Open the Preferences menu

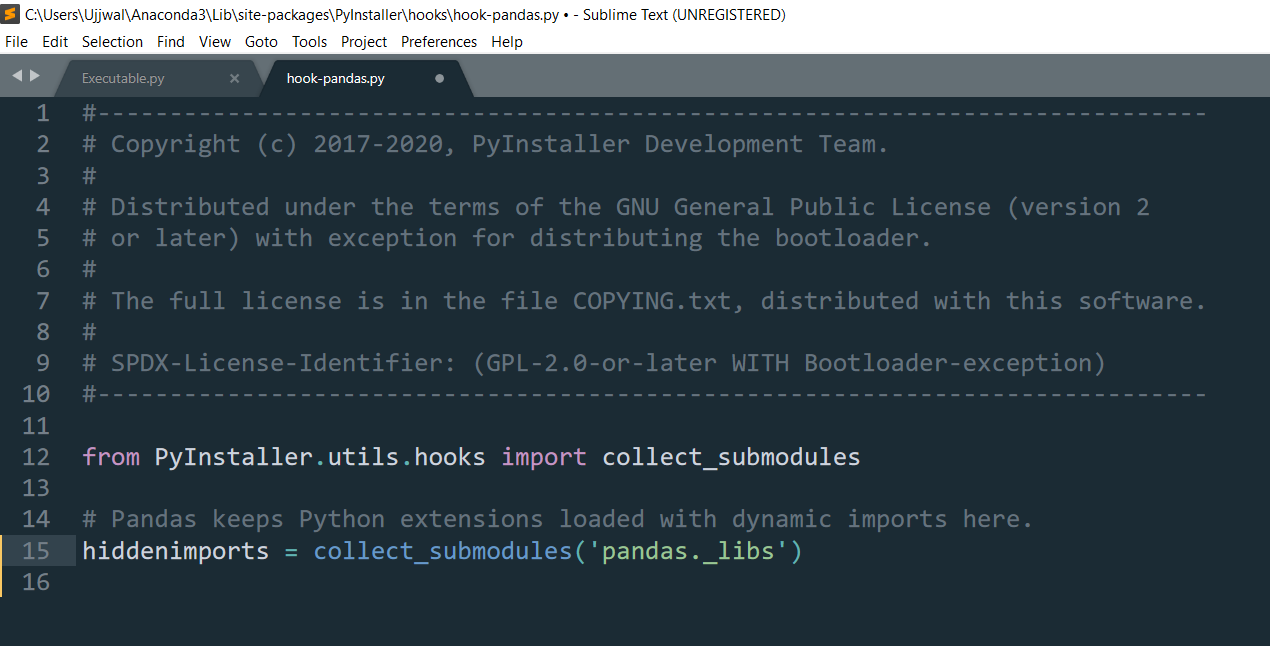pos(439,42)
